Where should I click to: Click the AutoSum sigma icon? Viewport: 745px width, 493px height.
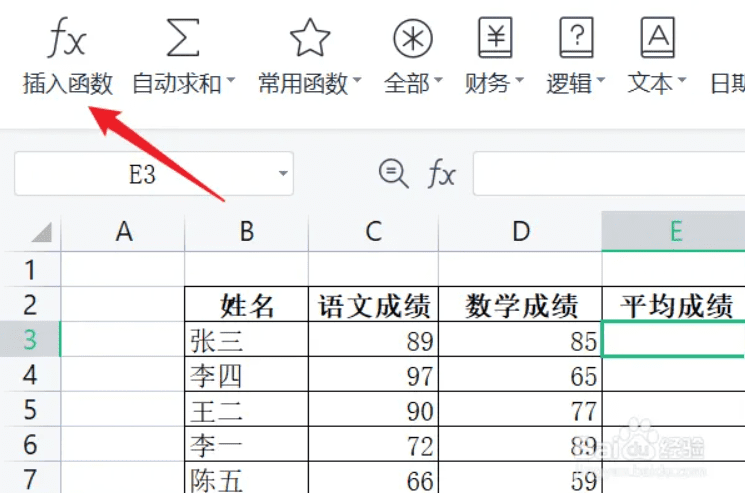tap(183, 39)
